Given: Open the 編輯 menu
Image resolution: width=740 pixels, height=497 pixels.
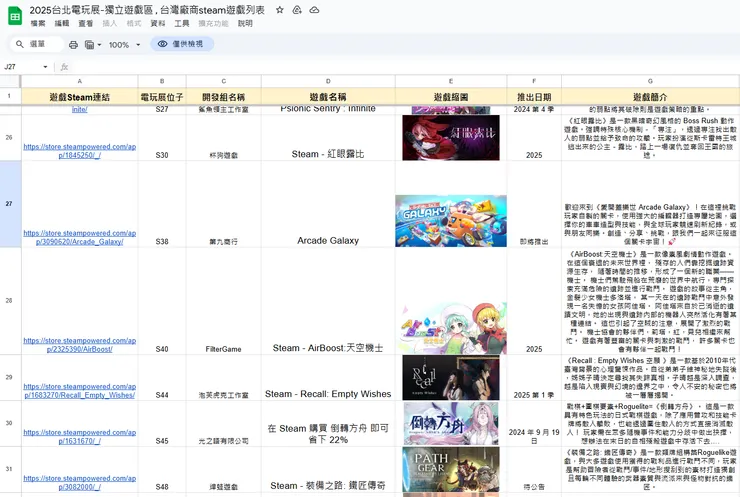Looking at the screenshot, I should pos(62,24).
